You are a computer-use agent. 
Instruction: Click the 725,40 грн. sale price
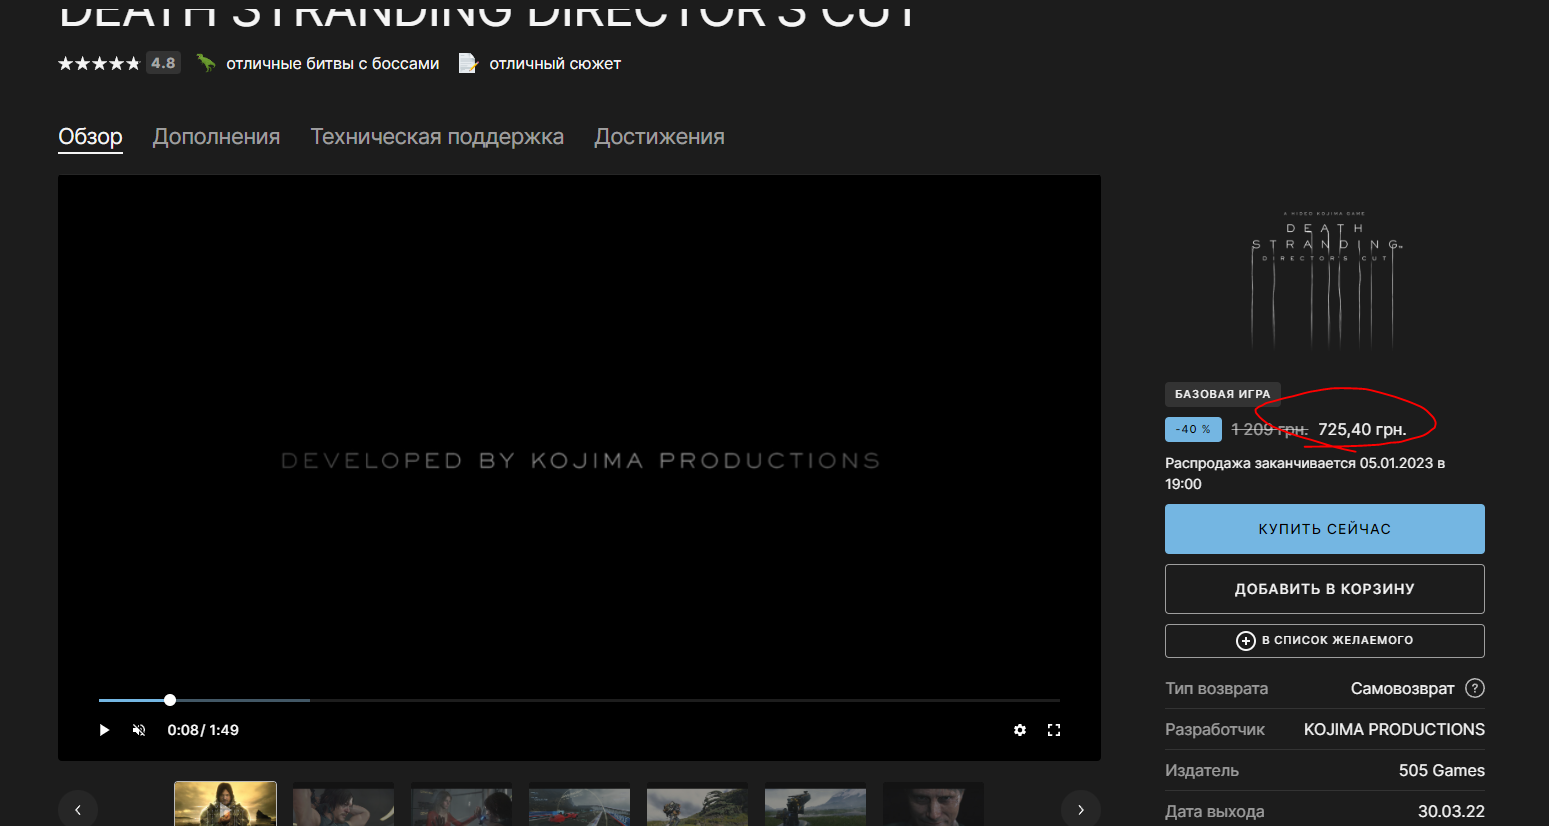pyautogui.click(x=1362, y=430)
